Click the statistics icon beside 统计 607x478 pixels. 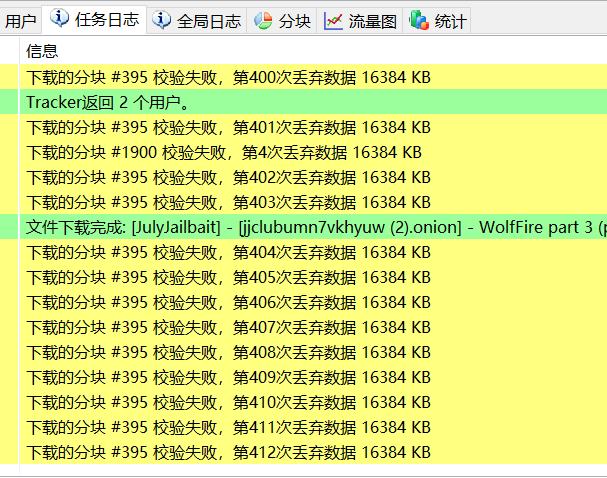(420, 20)
